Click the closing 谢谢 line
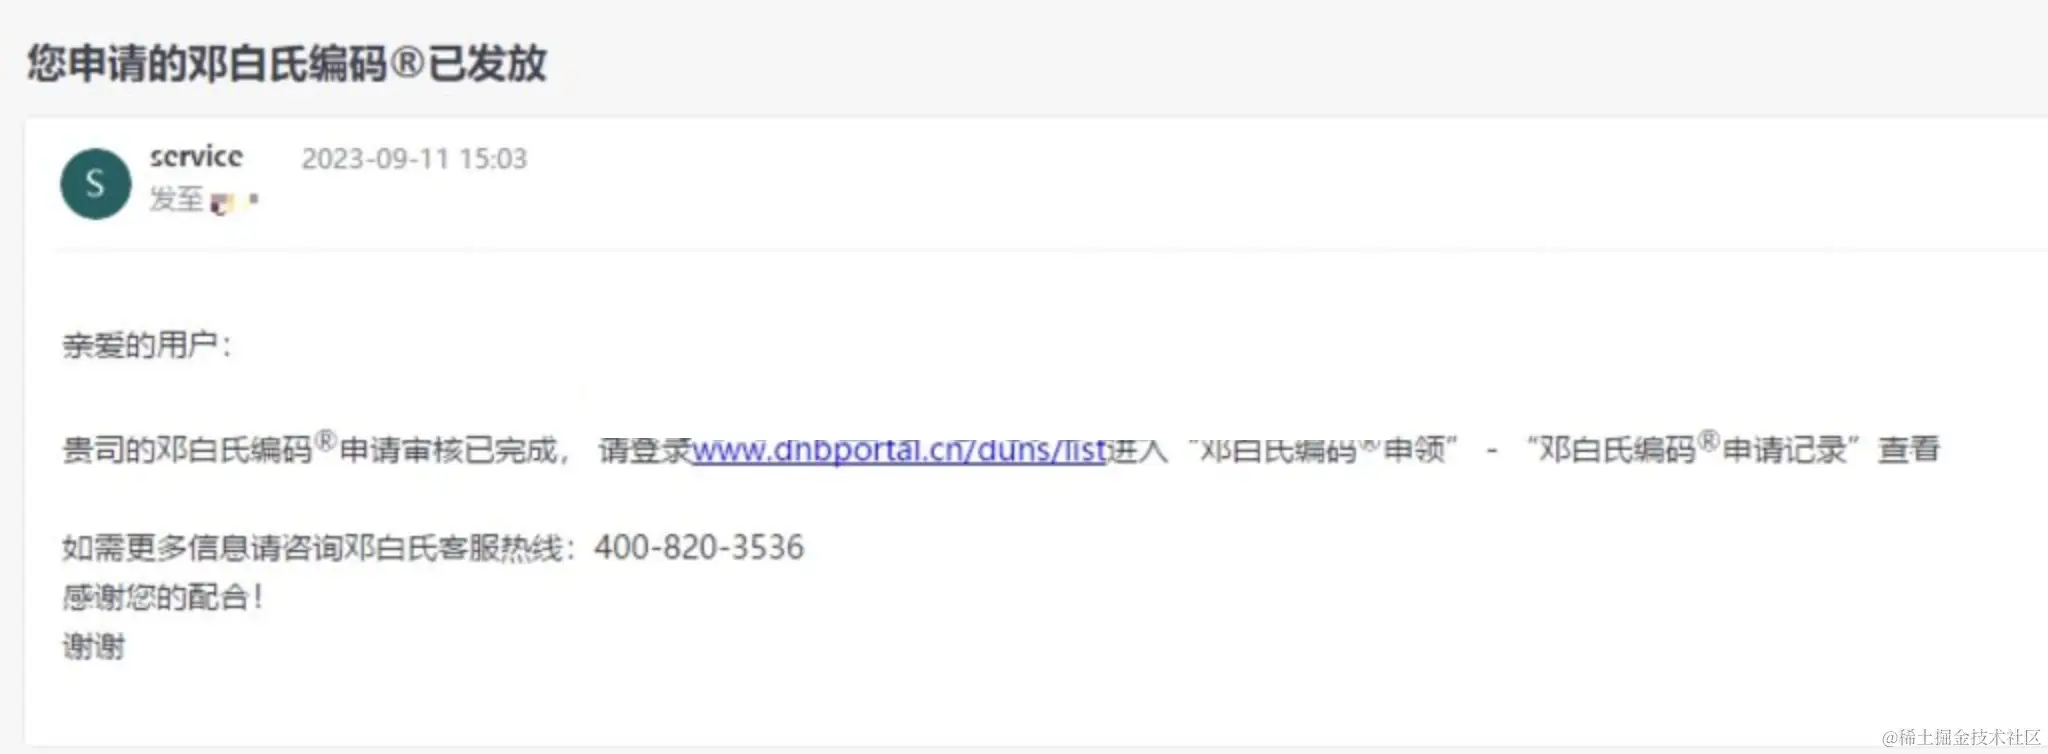The image size is (2048, 754). point(94,647)
